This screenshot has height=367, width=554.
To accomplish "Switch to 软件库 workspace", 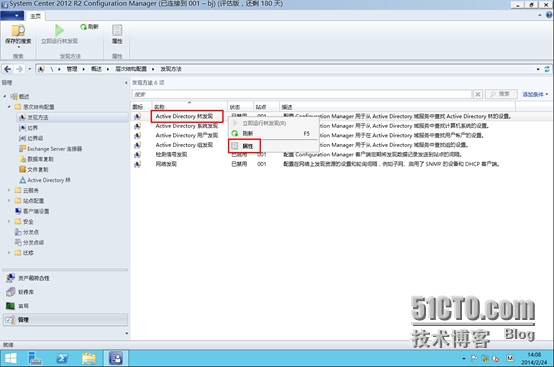I will pyautogui.click(x=65, y=292).
